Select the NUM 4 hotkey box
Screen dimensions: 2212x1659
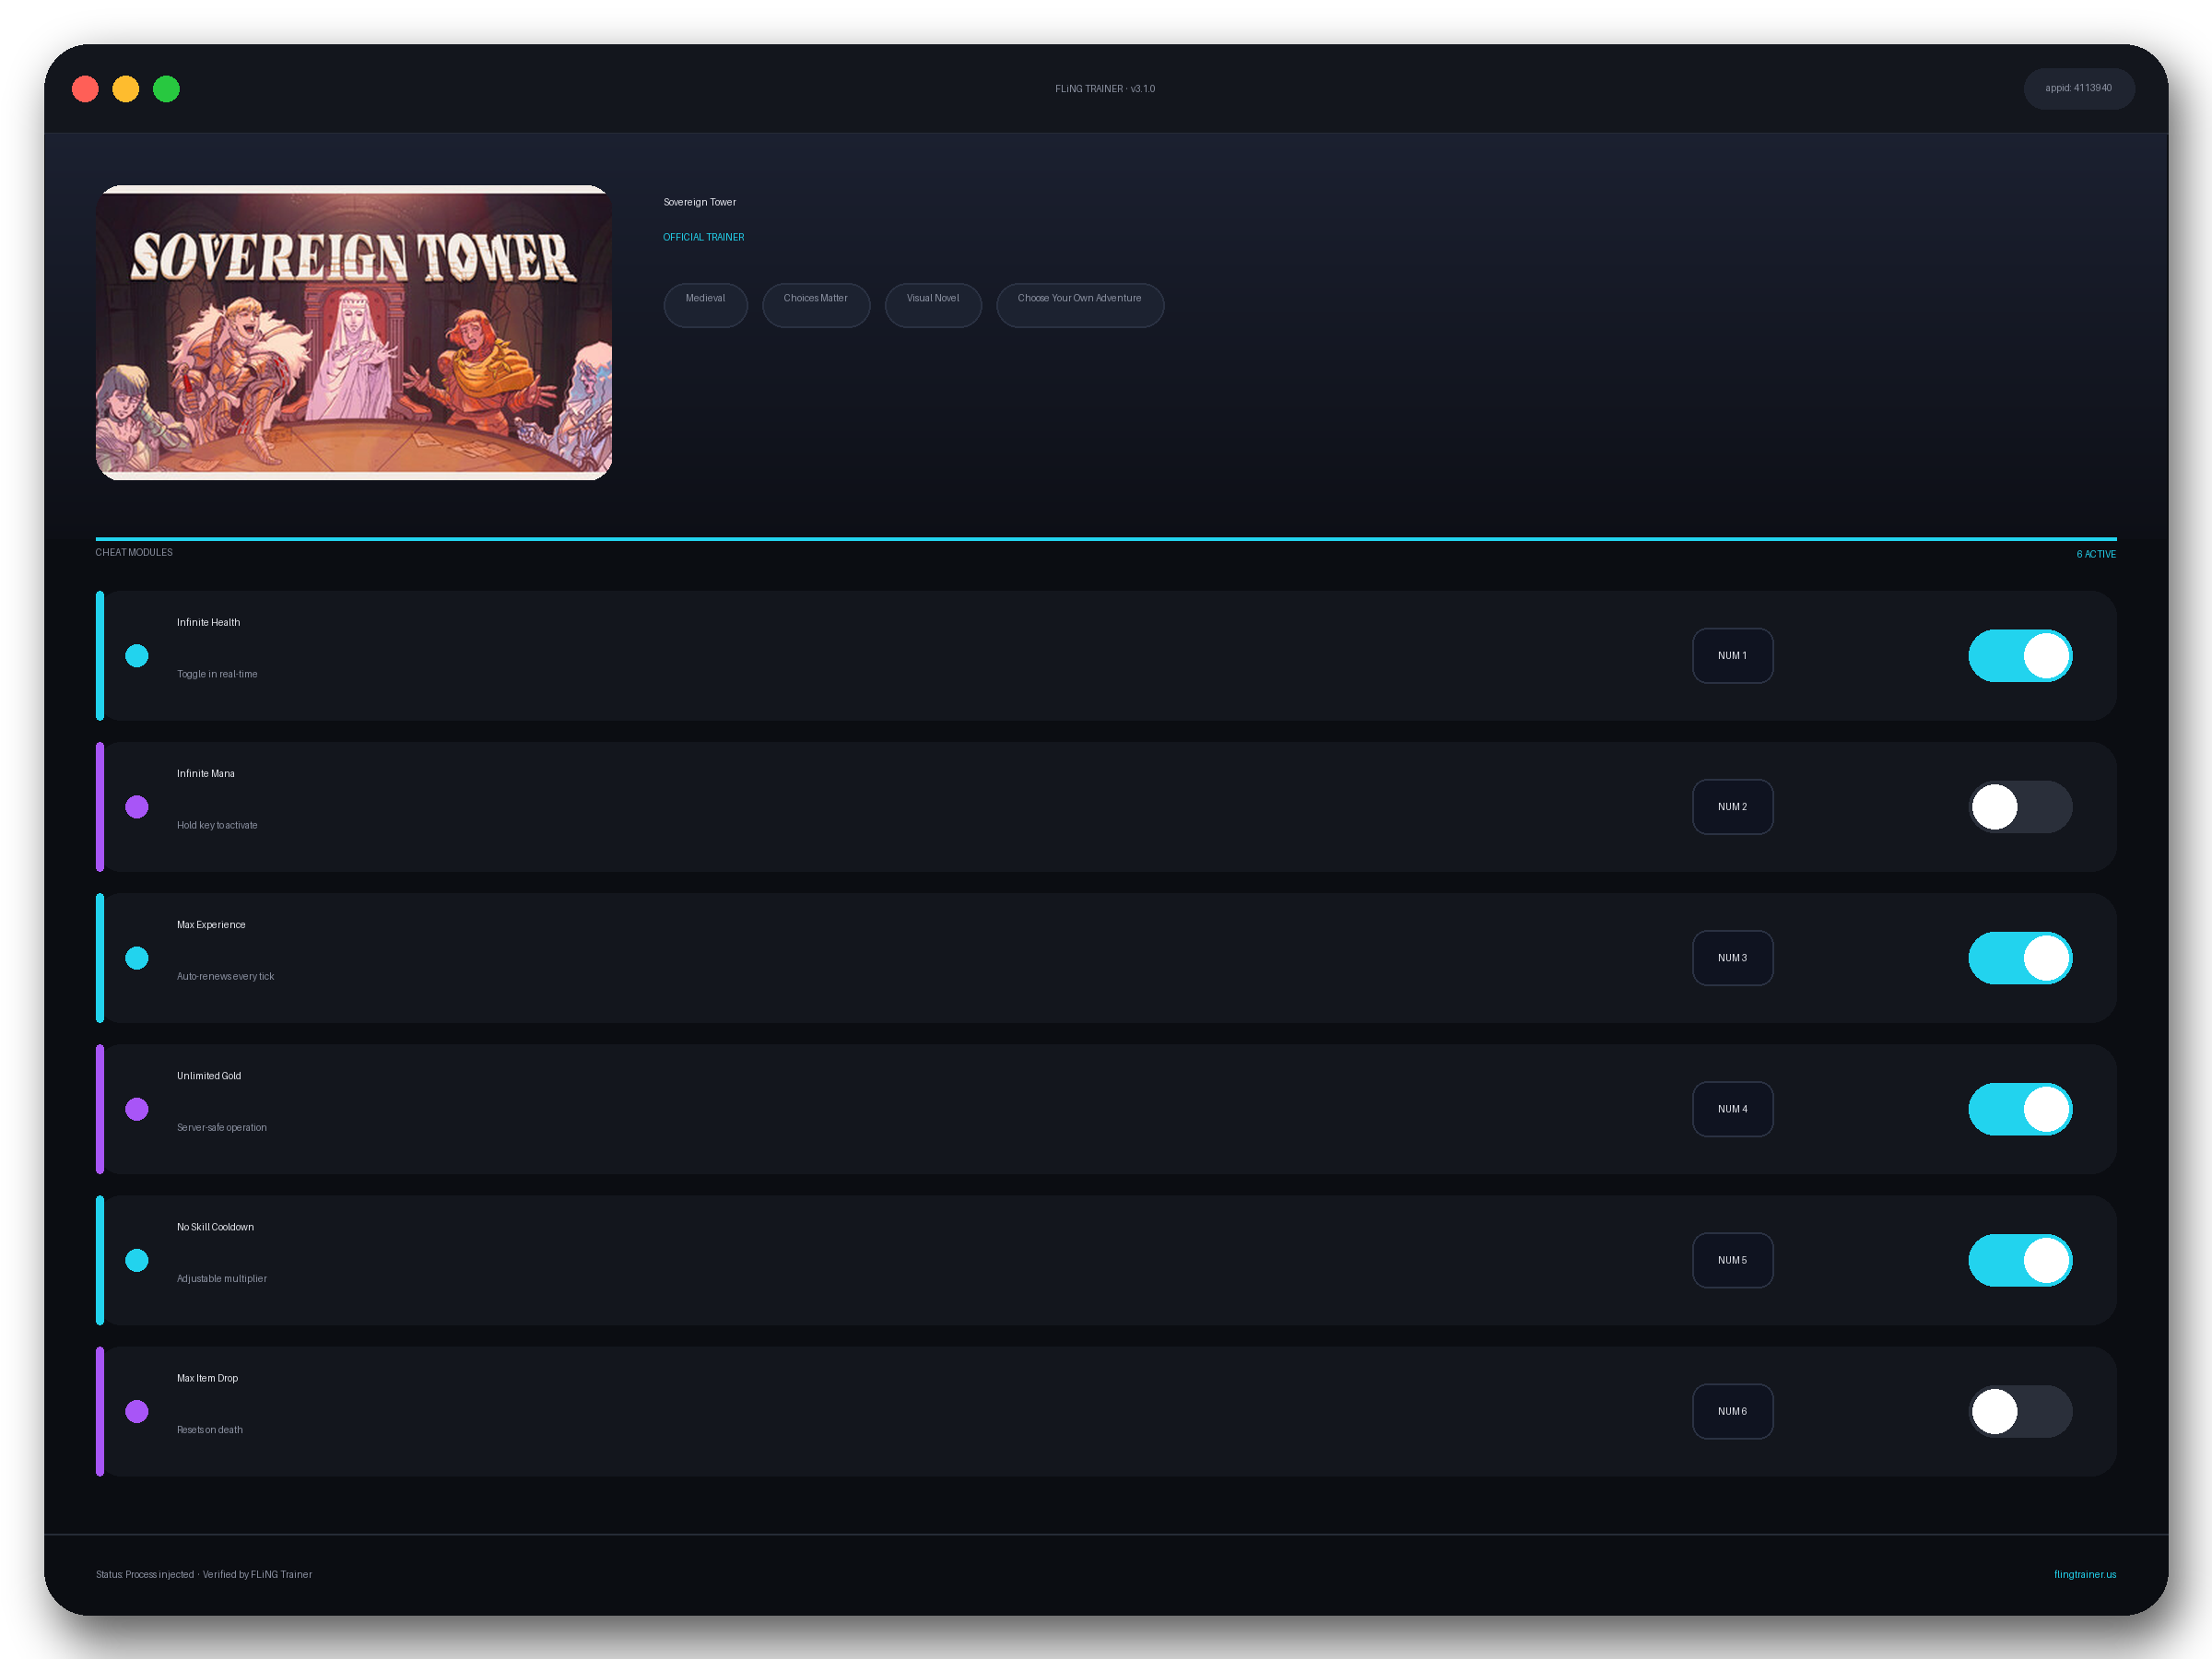click(1732, 1109)
